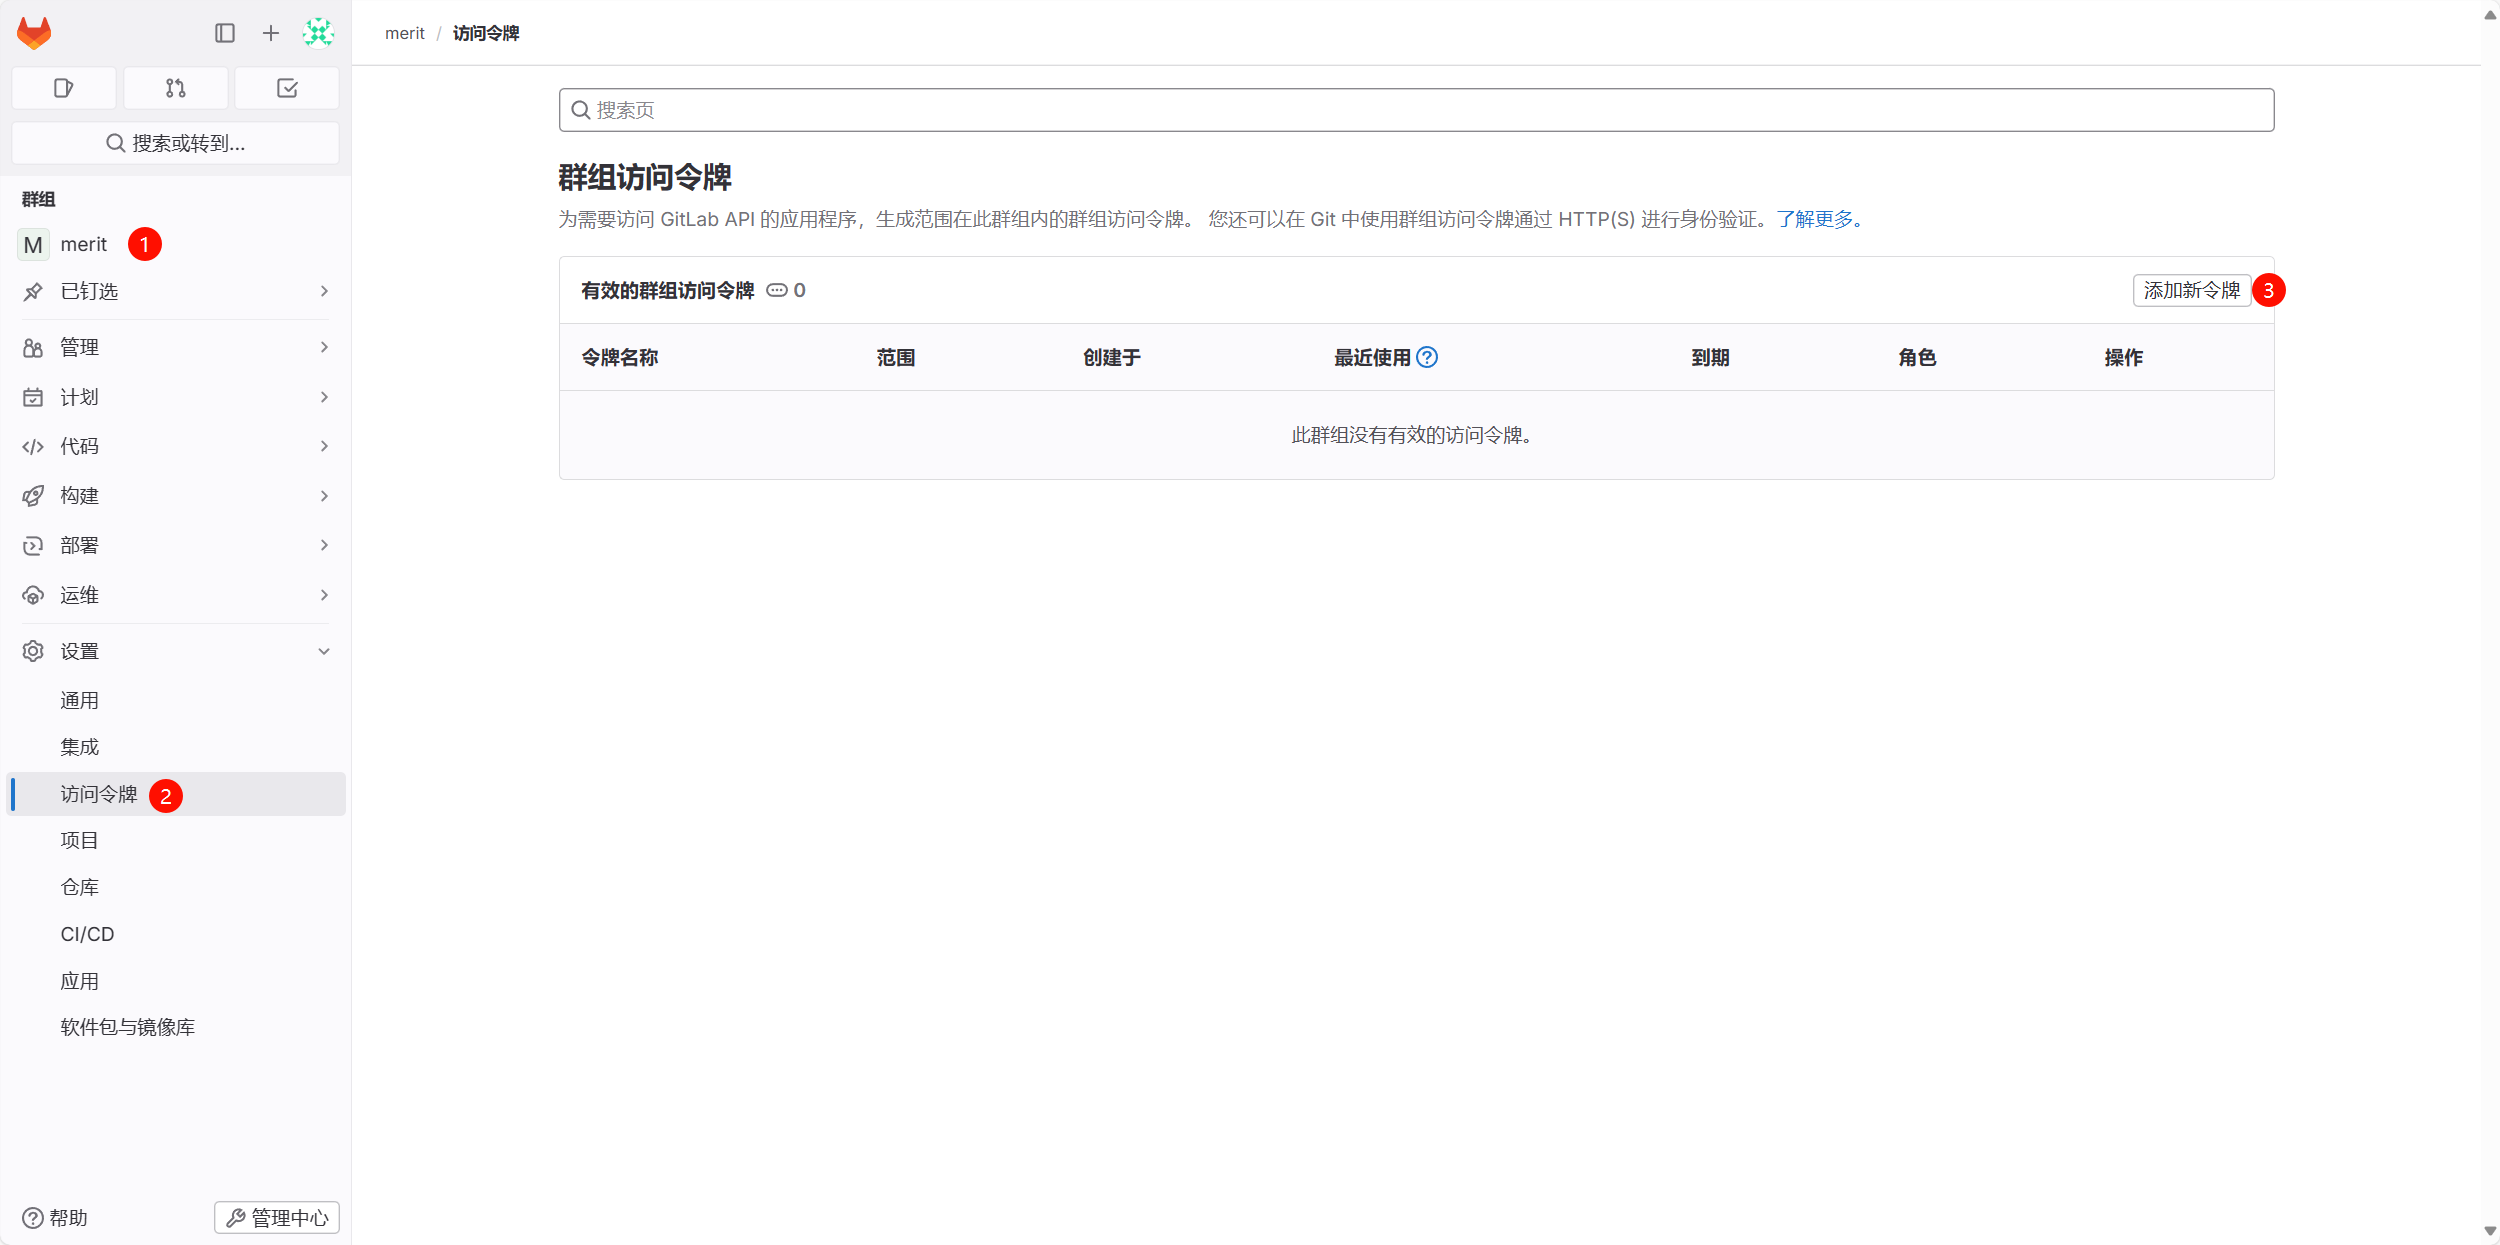Image resolution: width=2500 pixels, height=1245 pixels.
Task: Open merge requests icon button
Action: tap(176, 88)
